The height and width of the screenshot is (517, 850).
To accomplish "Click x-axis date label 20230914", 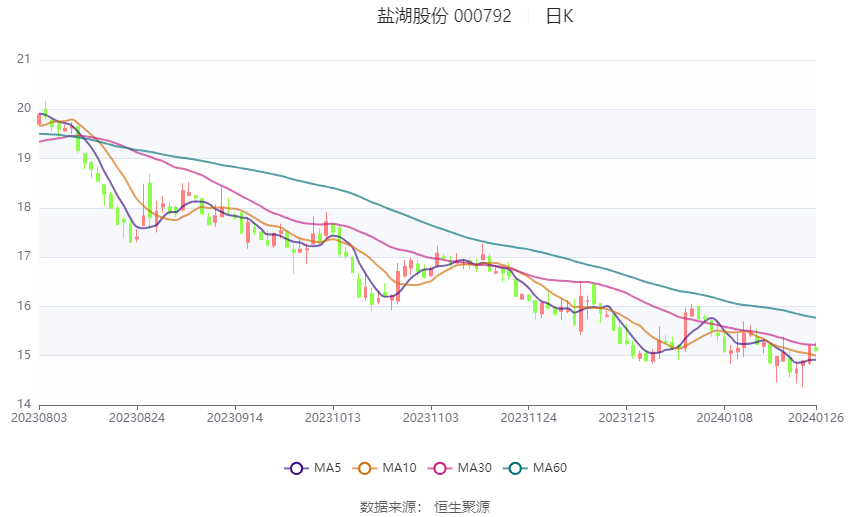I will pos(235,418).
